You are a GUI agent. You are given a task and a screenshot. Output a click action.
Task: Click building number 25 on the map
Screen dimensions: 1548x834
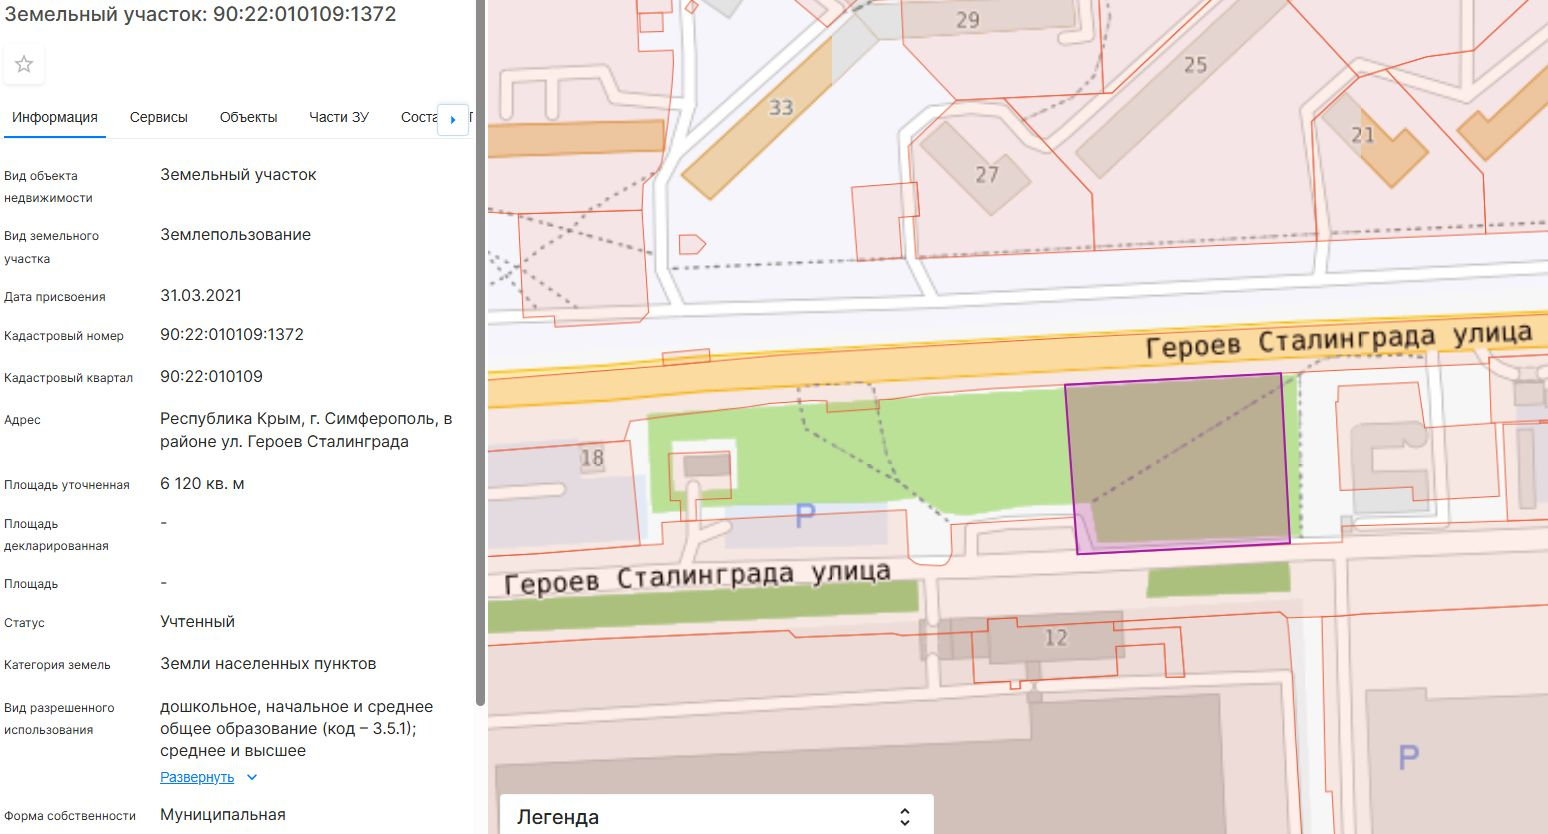pos(1195,65)
